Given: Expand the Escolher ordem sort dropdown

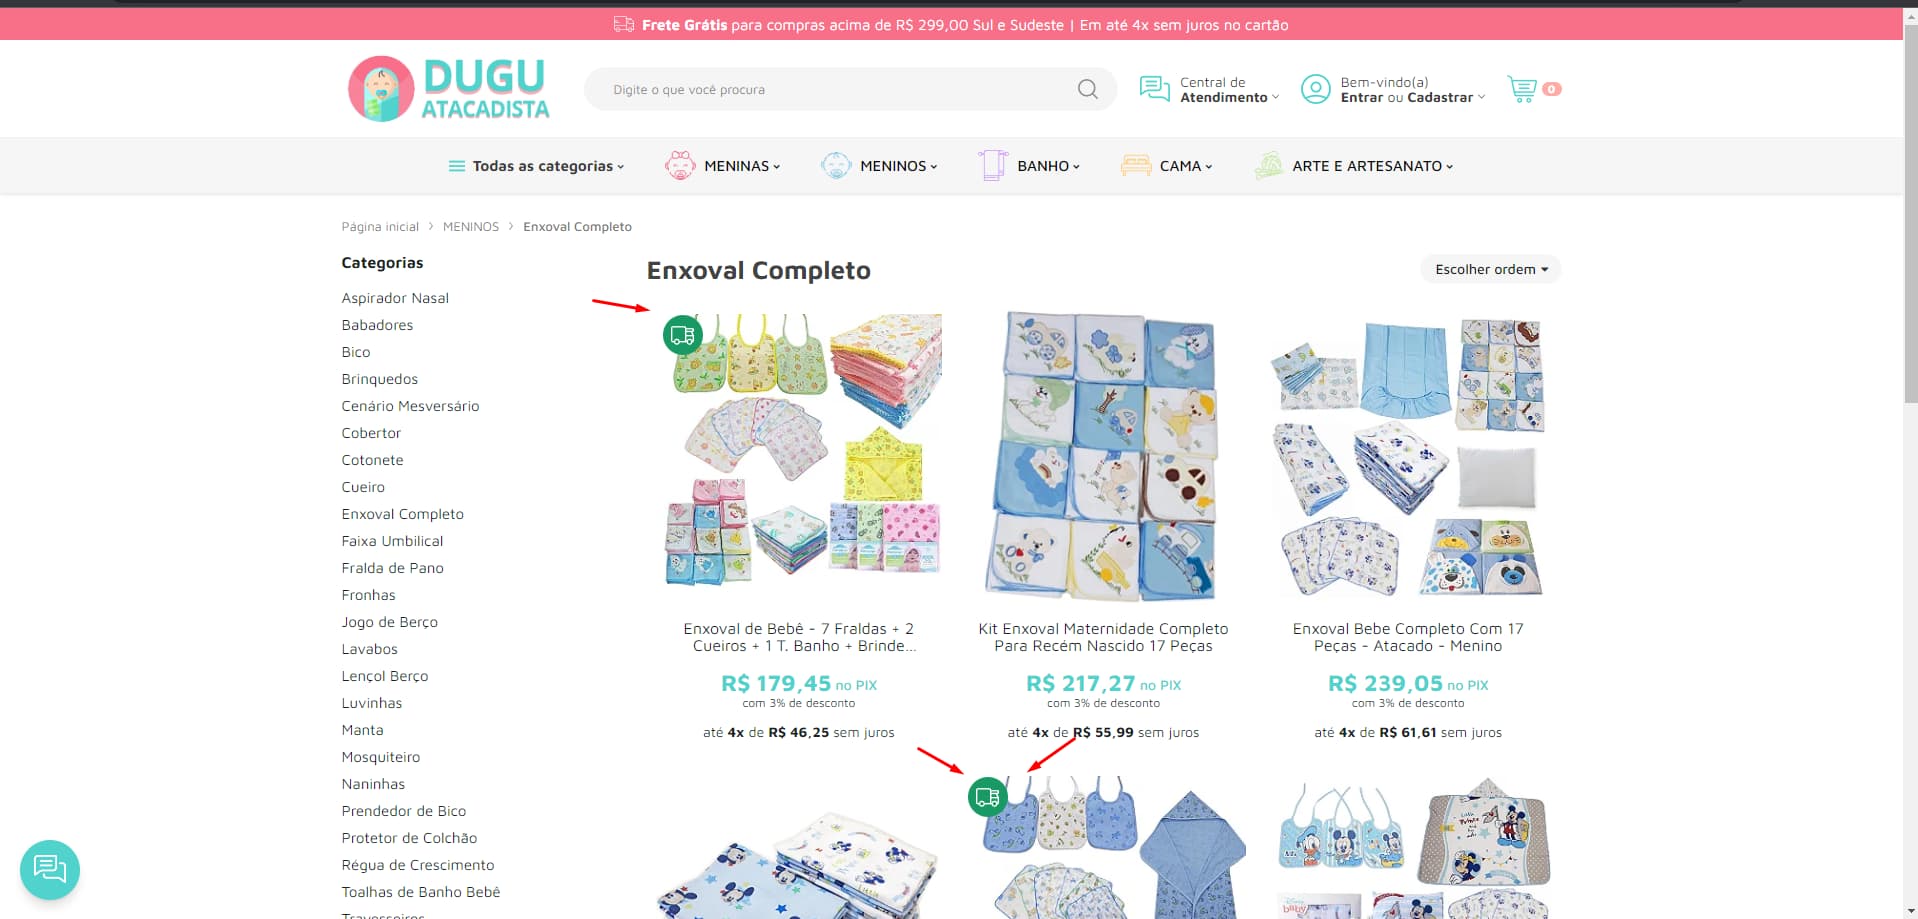Looking at the screenshot, I should coord(1490,269).
